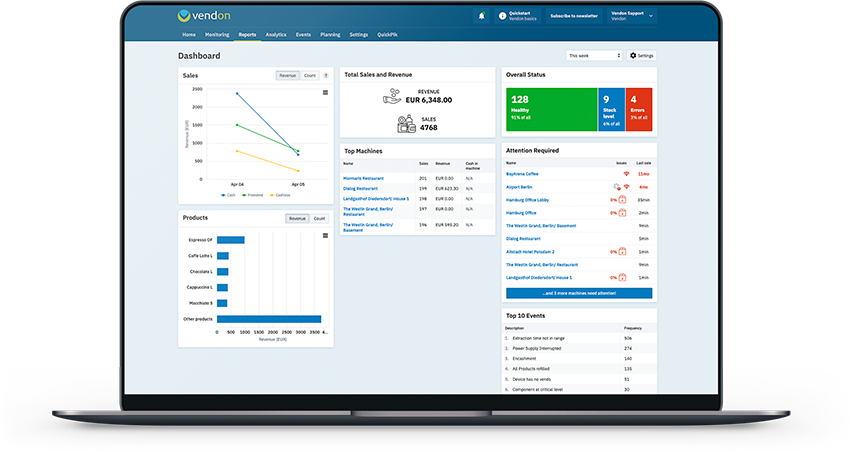Toggle Freevend series in Sales chart legend
This screenshot has height=452, width=850.
click(253, 195)
